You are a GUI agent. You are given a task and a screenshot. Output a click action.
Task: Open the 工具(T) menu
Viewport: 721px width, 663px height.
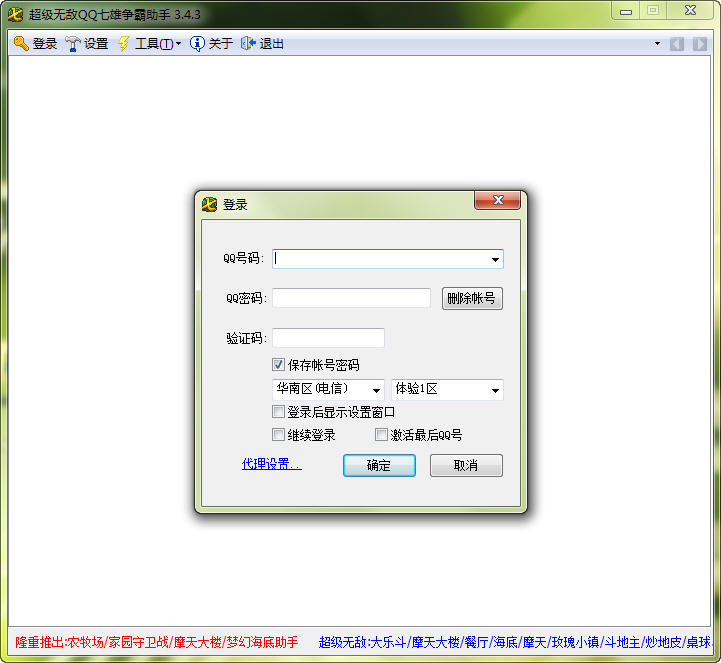[149, 44]
